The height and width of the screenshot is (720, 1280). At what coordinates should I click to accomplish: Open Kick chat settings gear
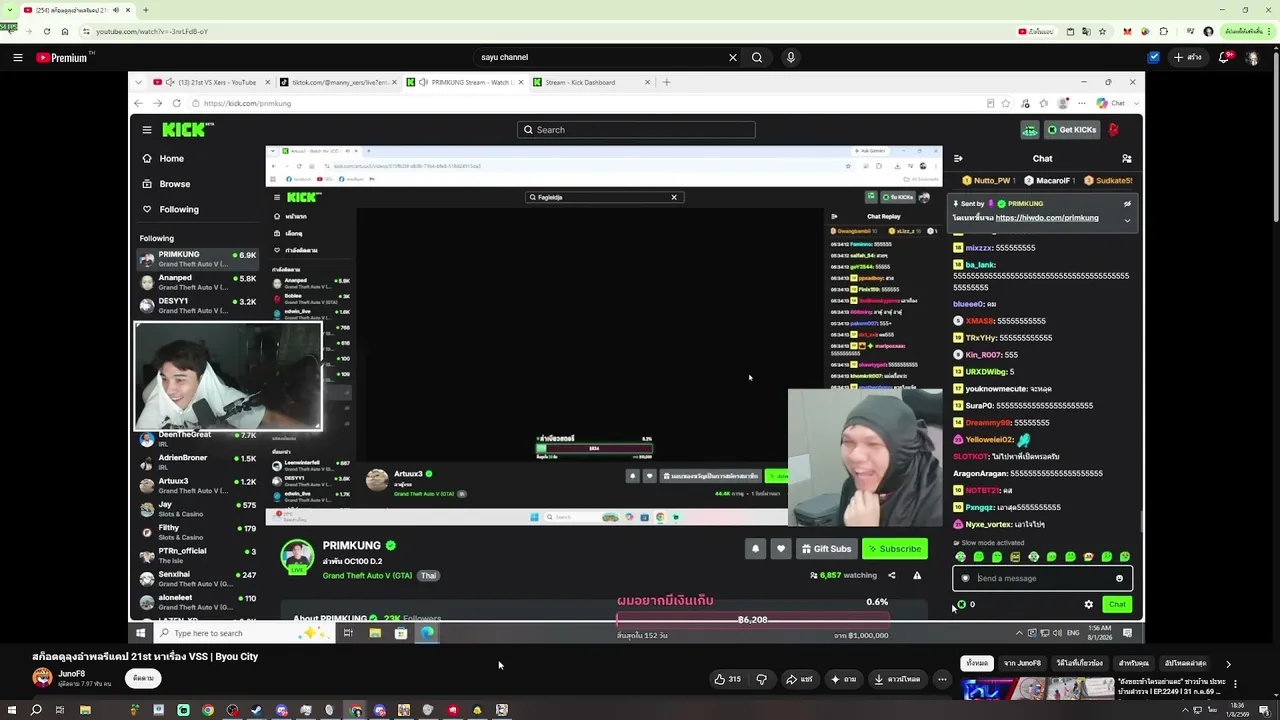(x=1089, y=604)
